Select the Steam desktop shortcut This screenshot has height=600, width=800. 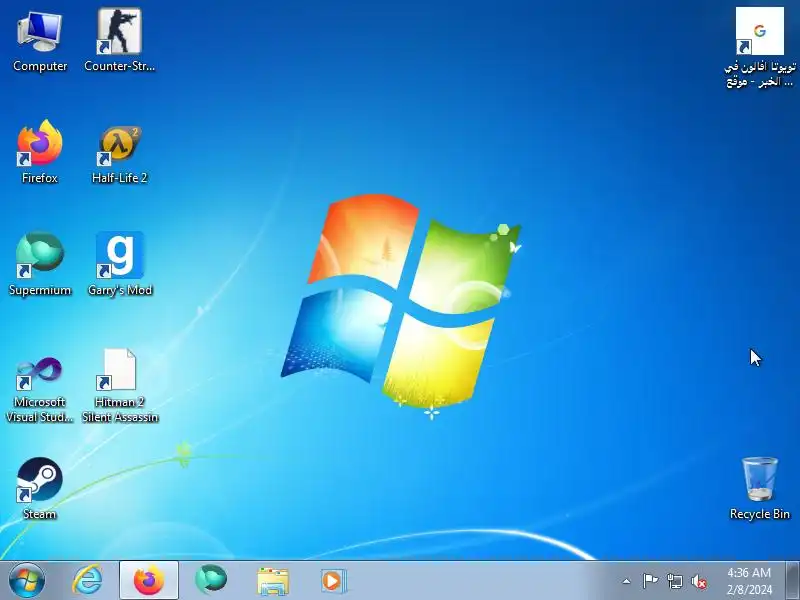tap(40, 489)
